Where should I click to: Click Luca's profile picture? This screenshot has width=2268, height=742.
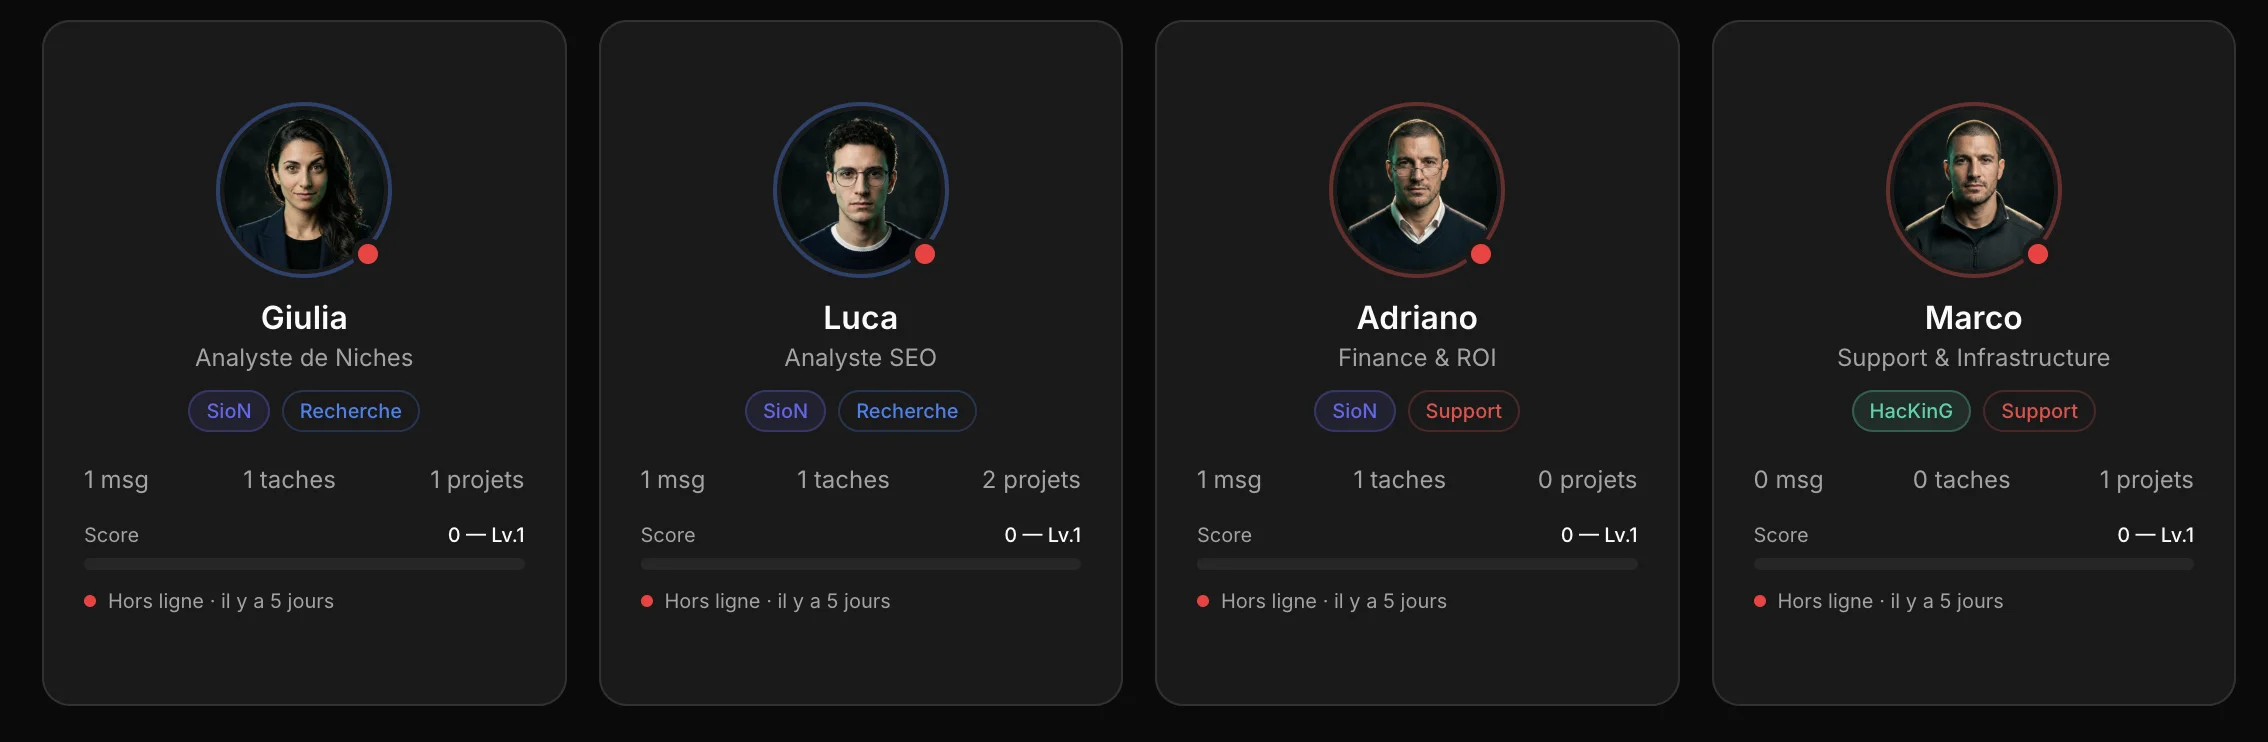pos(860,189)
